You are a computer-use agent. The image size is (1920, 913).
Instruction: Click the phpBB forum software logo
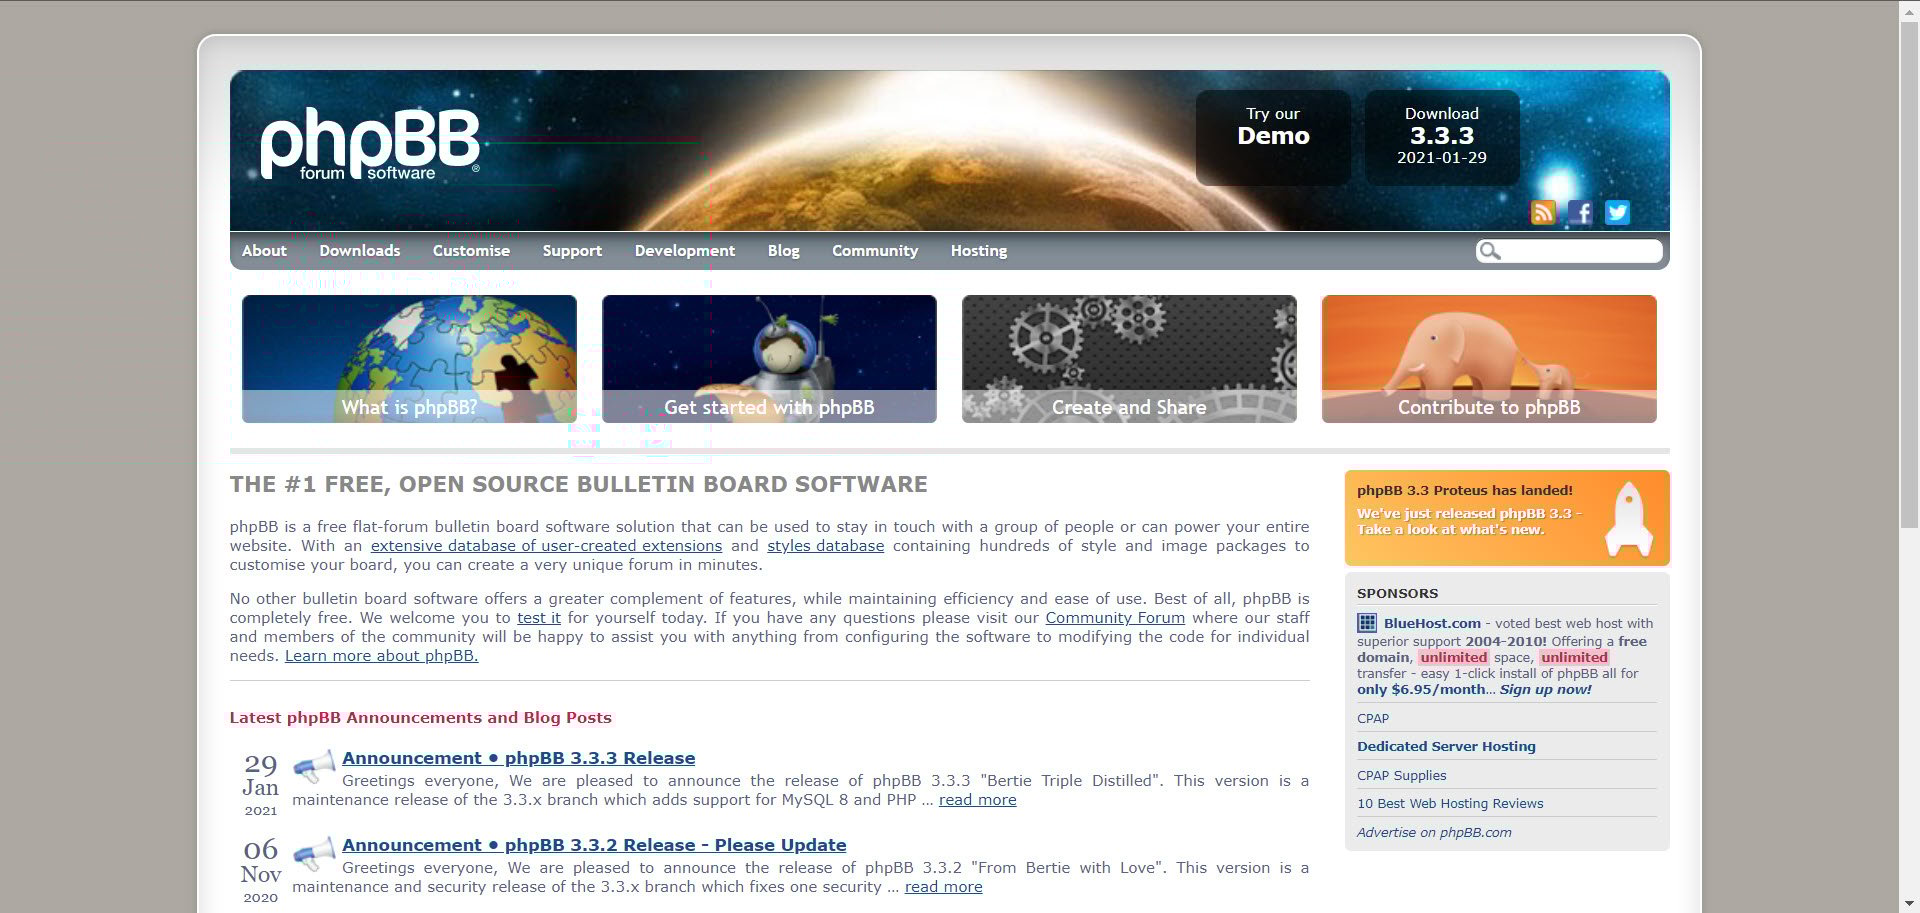[370, 145]
